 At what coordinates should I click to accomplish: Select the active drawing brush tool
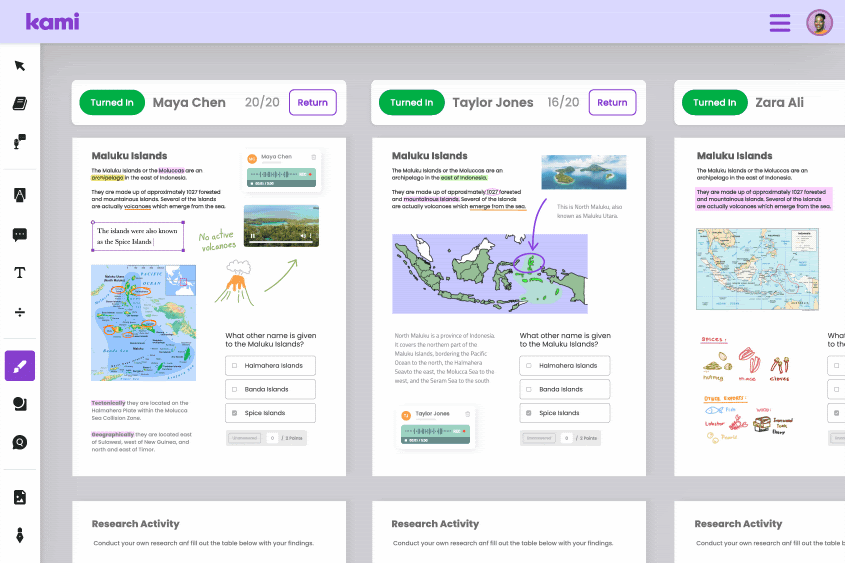click(x=20, y=366)
